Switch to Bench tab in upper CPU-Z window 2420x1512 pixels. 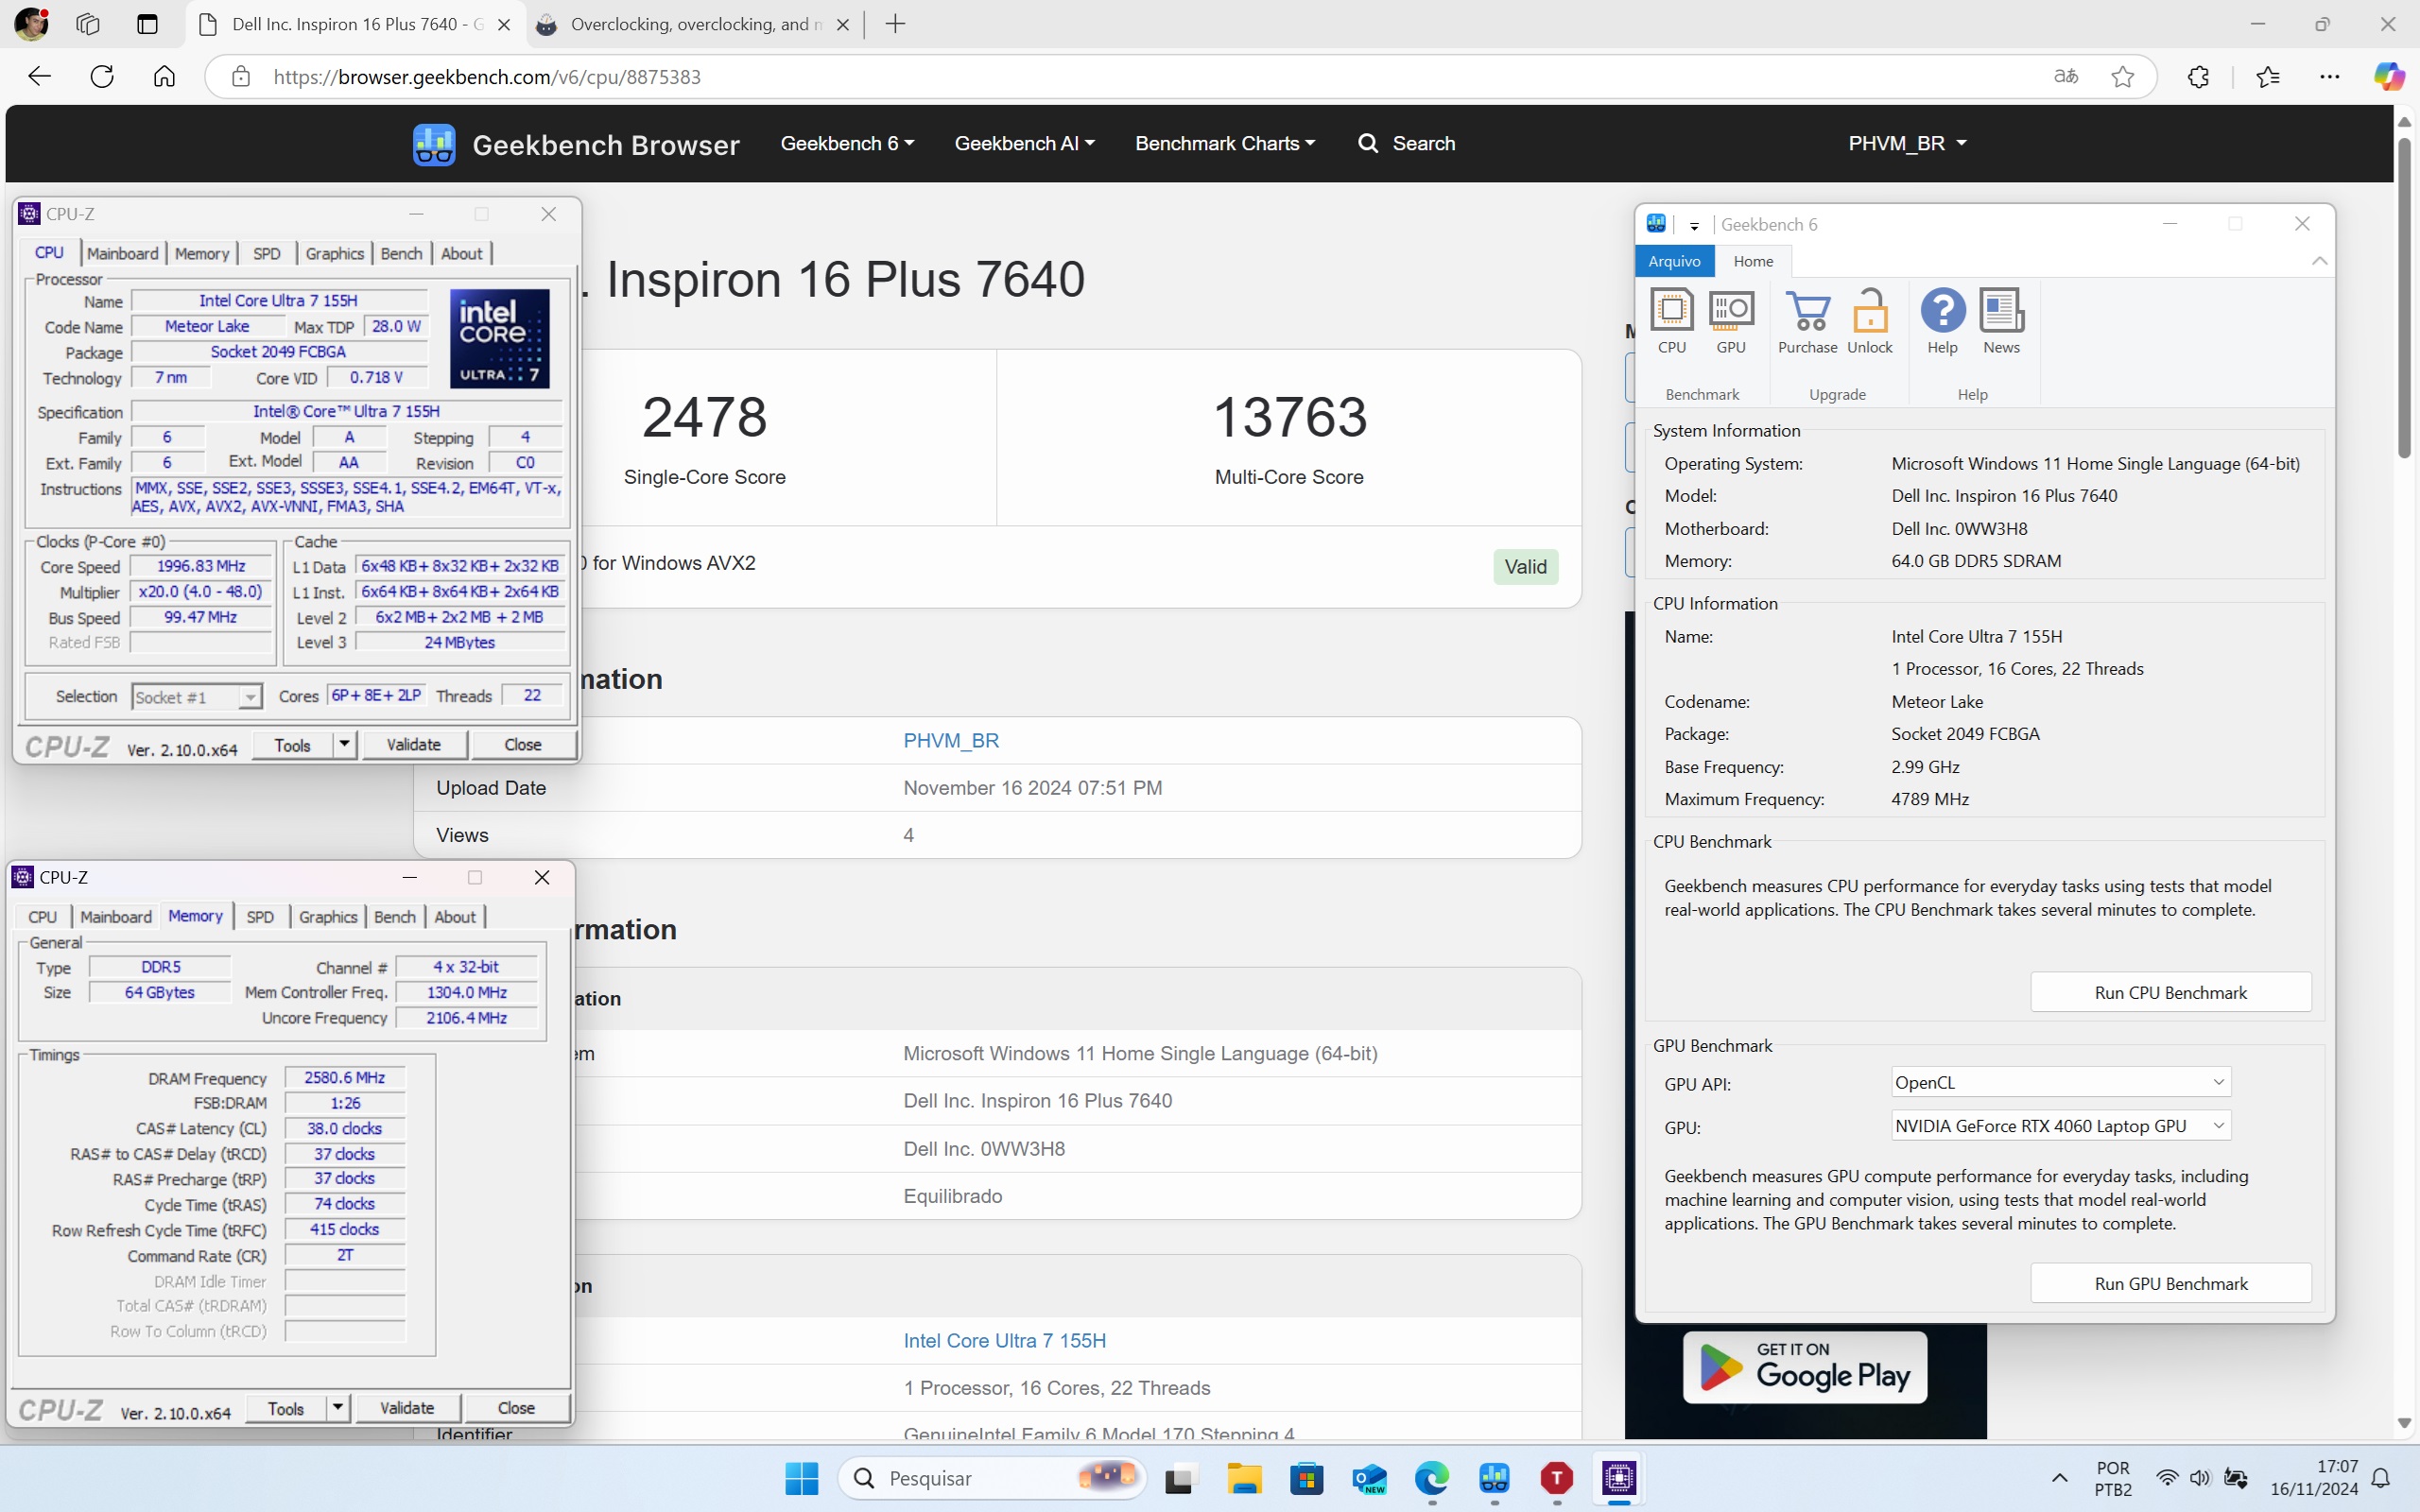402,254
